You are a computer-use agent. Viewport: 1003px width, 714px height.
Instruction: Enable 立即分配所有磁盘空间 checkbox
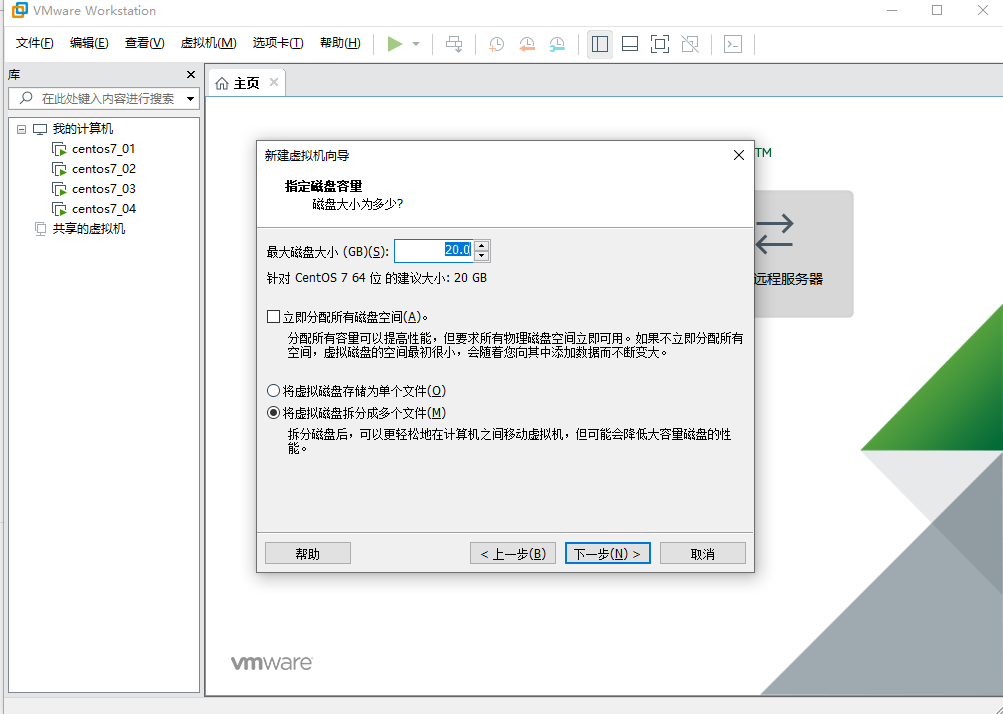(273, 316)
